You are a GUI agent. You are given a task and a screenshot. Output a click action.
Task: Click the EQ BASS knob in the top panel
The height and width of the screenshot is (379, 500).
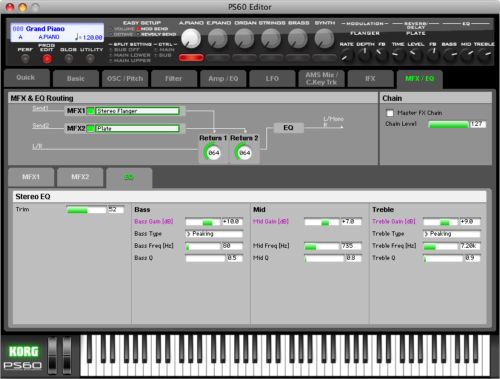pos(450,55)
